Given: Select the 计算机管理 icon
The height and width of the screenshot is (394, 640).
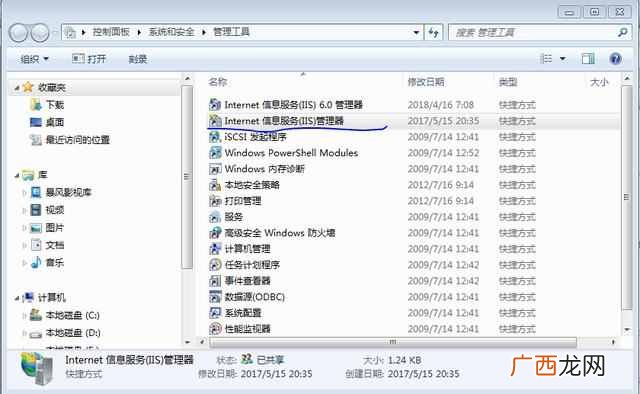Looking at the screenshot, I should [215, 249].
